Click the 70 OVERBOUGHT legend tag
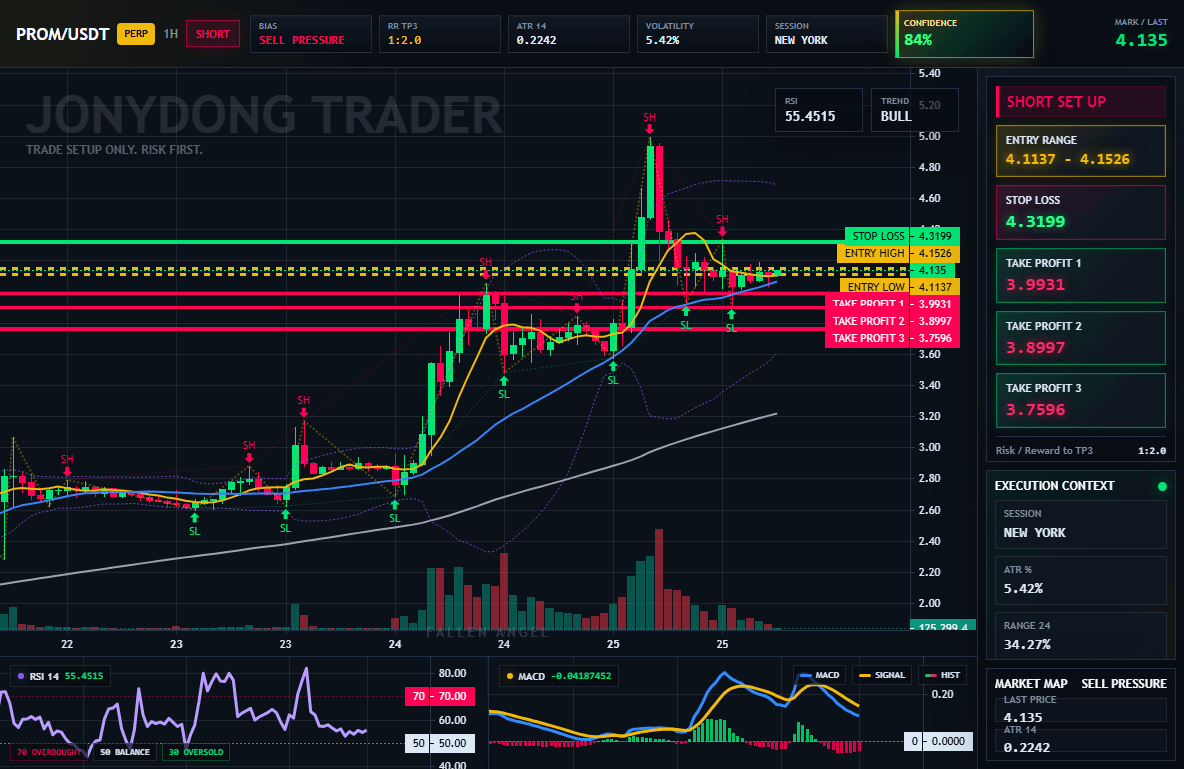This screenshot has width=1184, height=769. click(x=49, y=752)
